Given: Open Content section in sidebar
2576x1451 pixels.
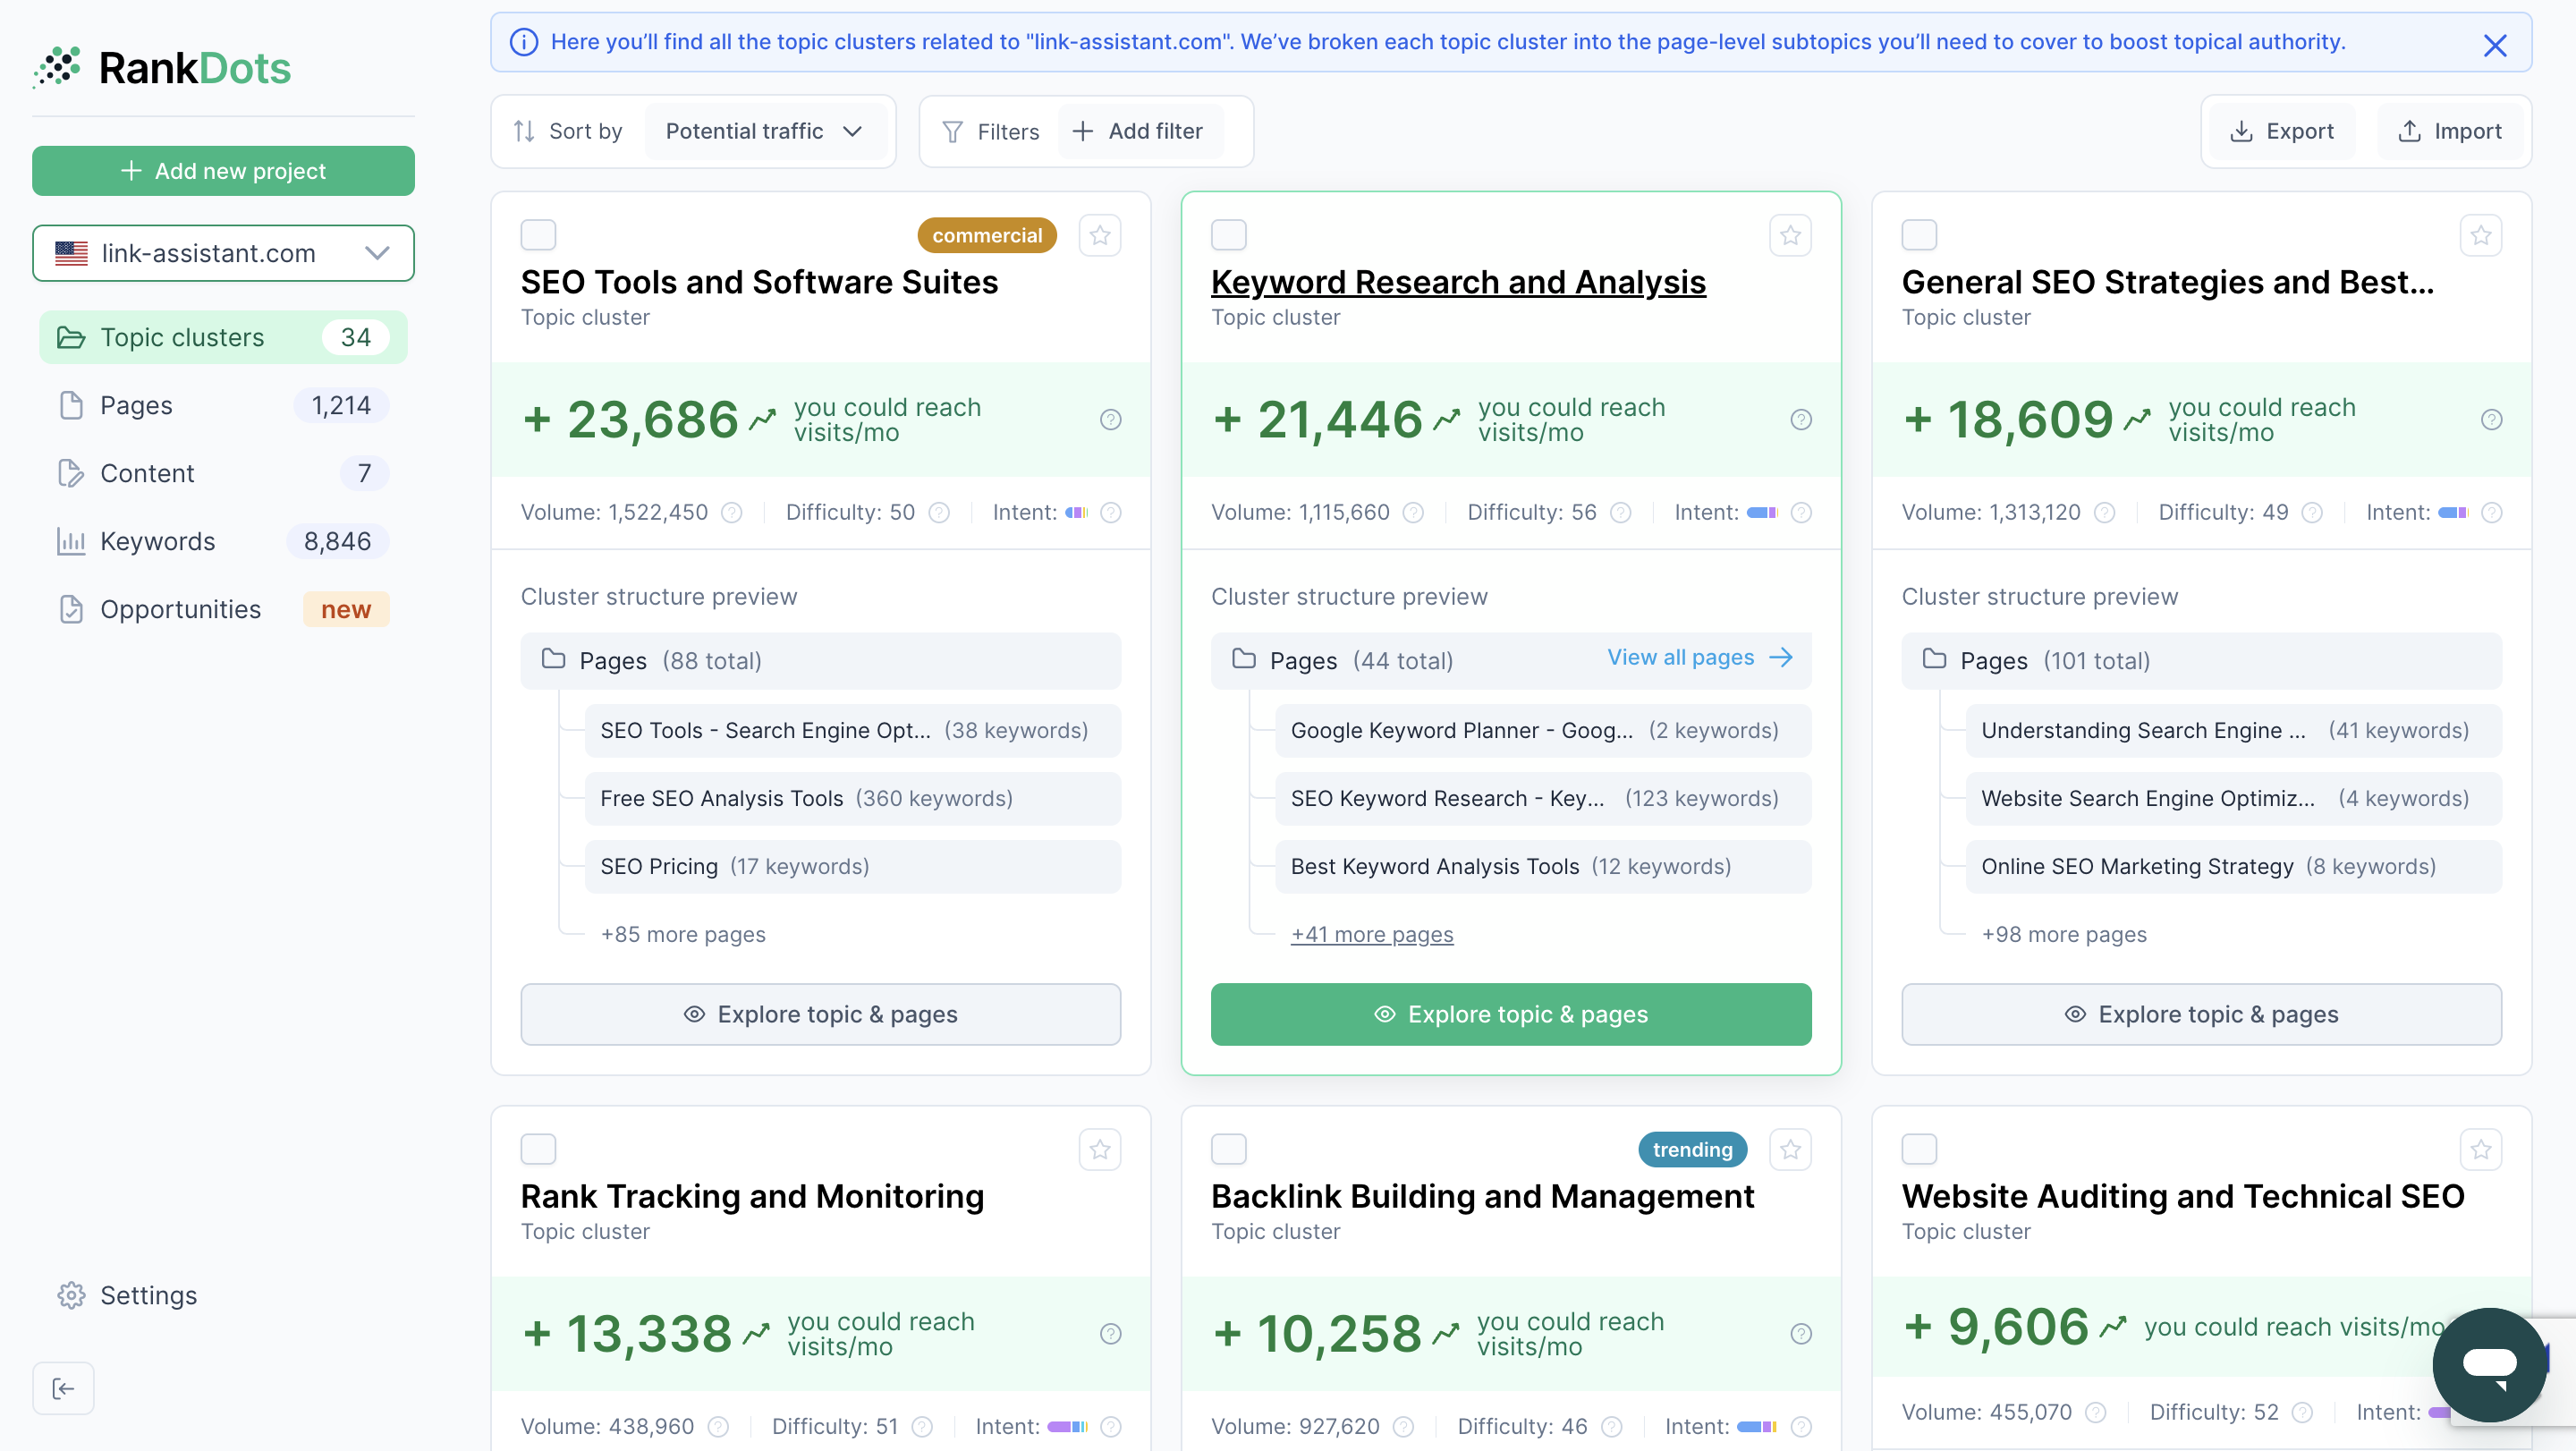Looking at the screenshot, I should coord(223,473).
